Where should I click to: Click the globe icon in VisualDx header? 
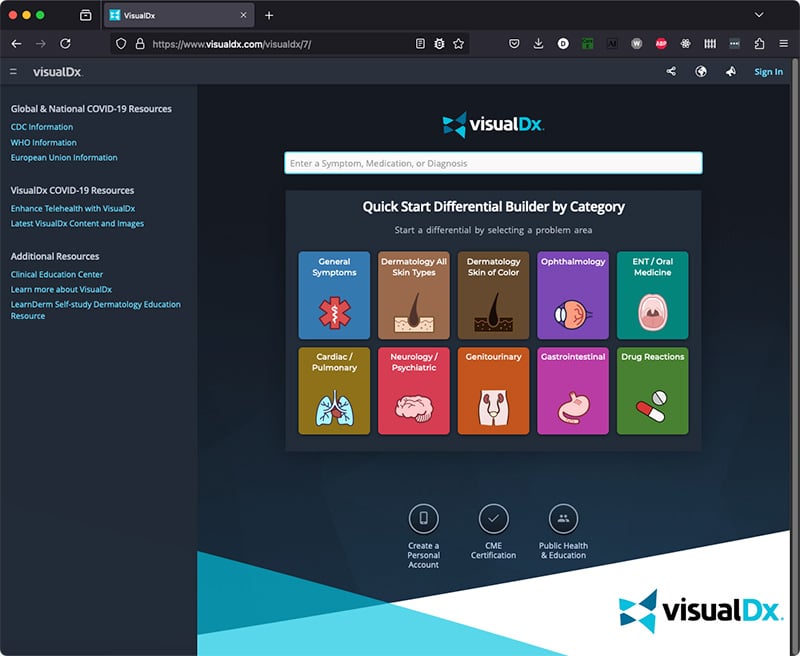coord(701,71)
